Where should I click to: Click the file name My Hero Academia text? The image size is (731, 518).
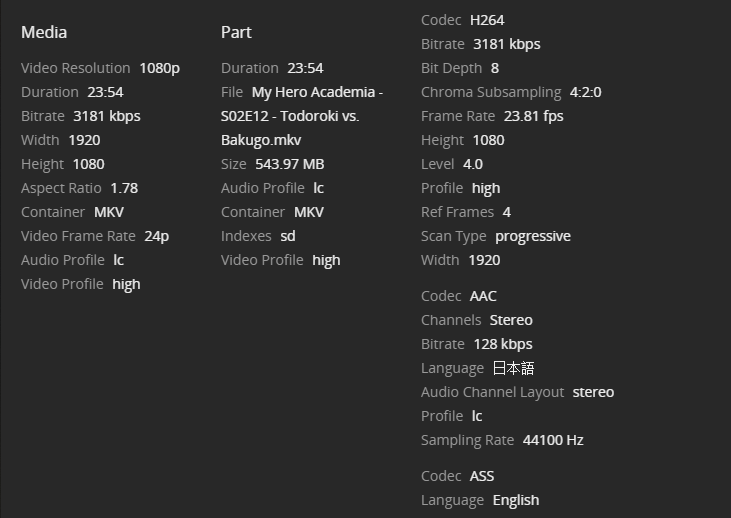317,92
